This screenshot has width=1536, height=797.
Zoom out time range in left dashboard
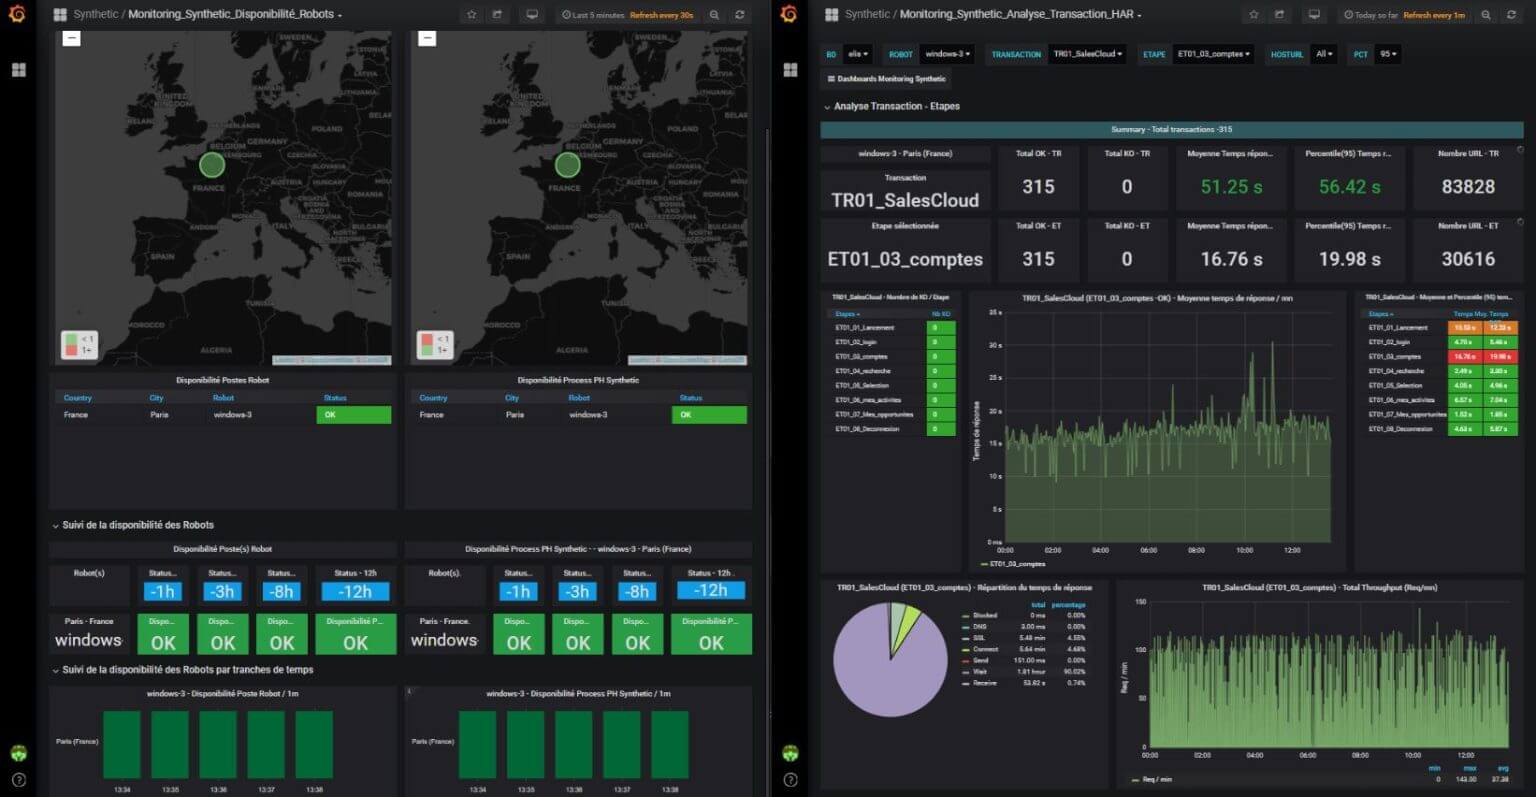[714, 15]
